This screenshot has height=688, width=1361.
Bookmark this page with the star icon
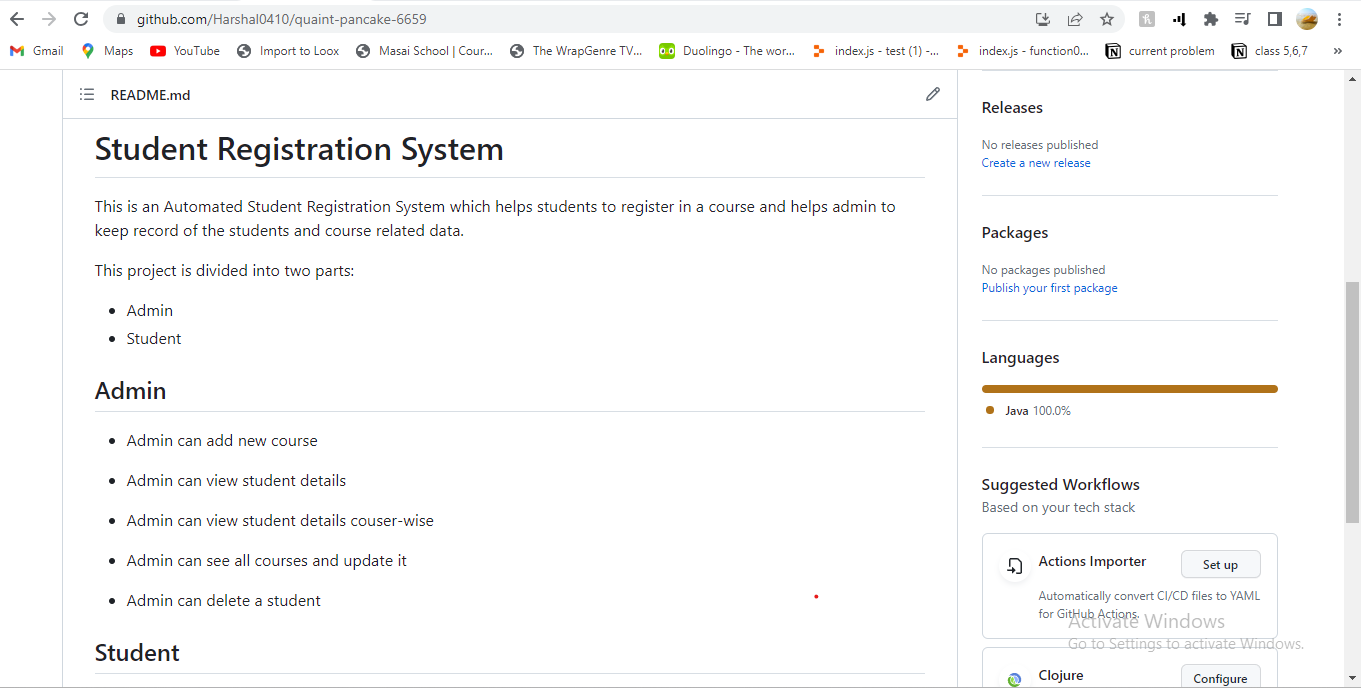click(x=1106, y=19)
